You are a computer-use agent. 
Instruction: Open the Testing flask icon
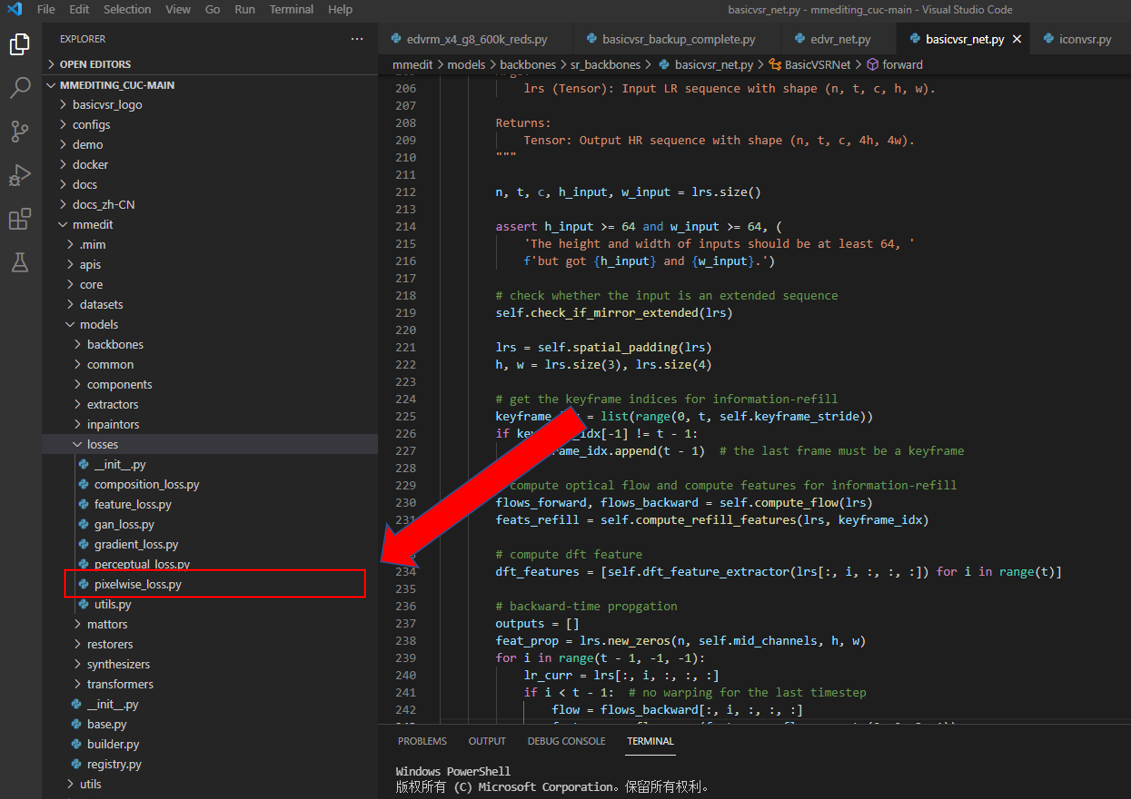tap(19, 262)
